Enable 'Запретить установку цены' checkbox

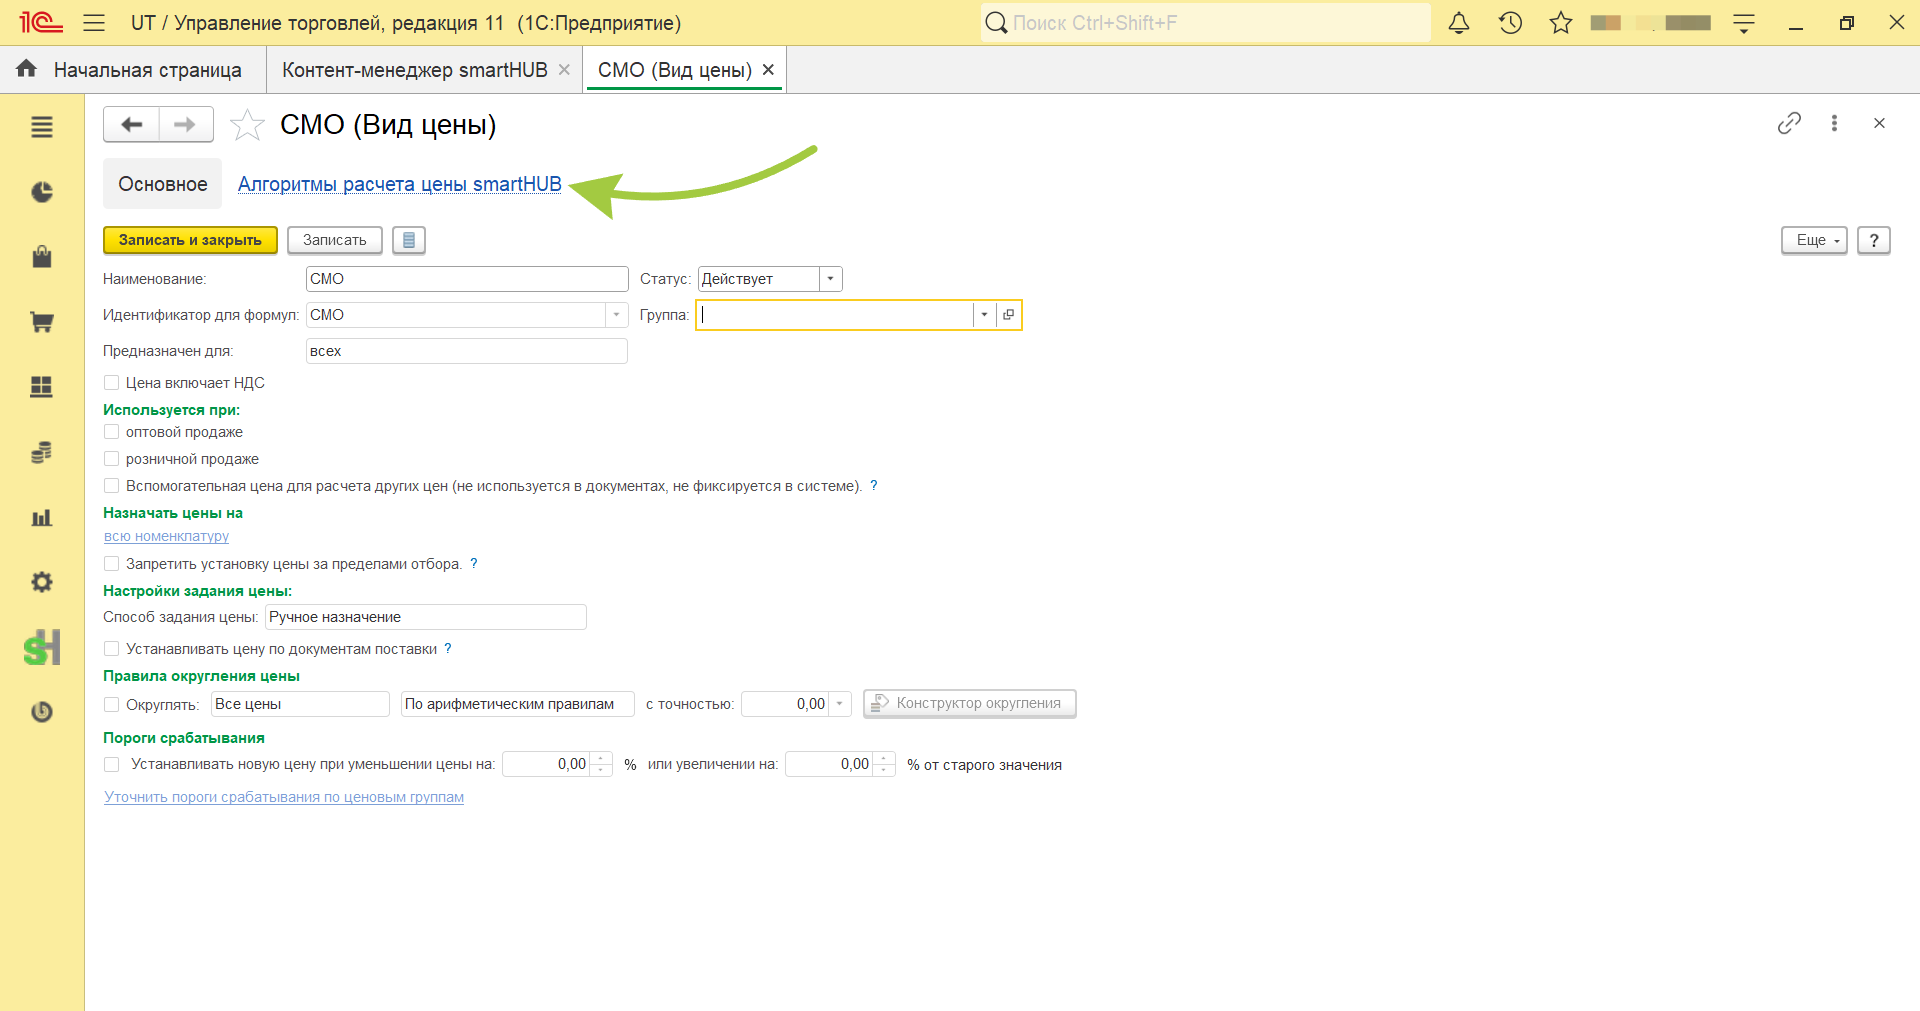coord(112,564)
